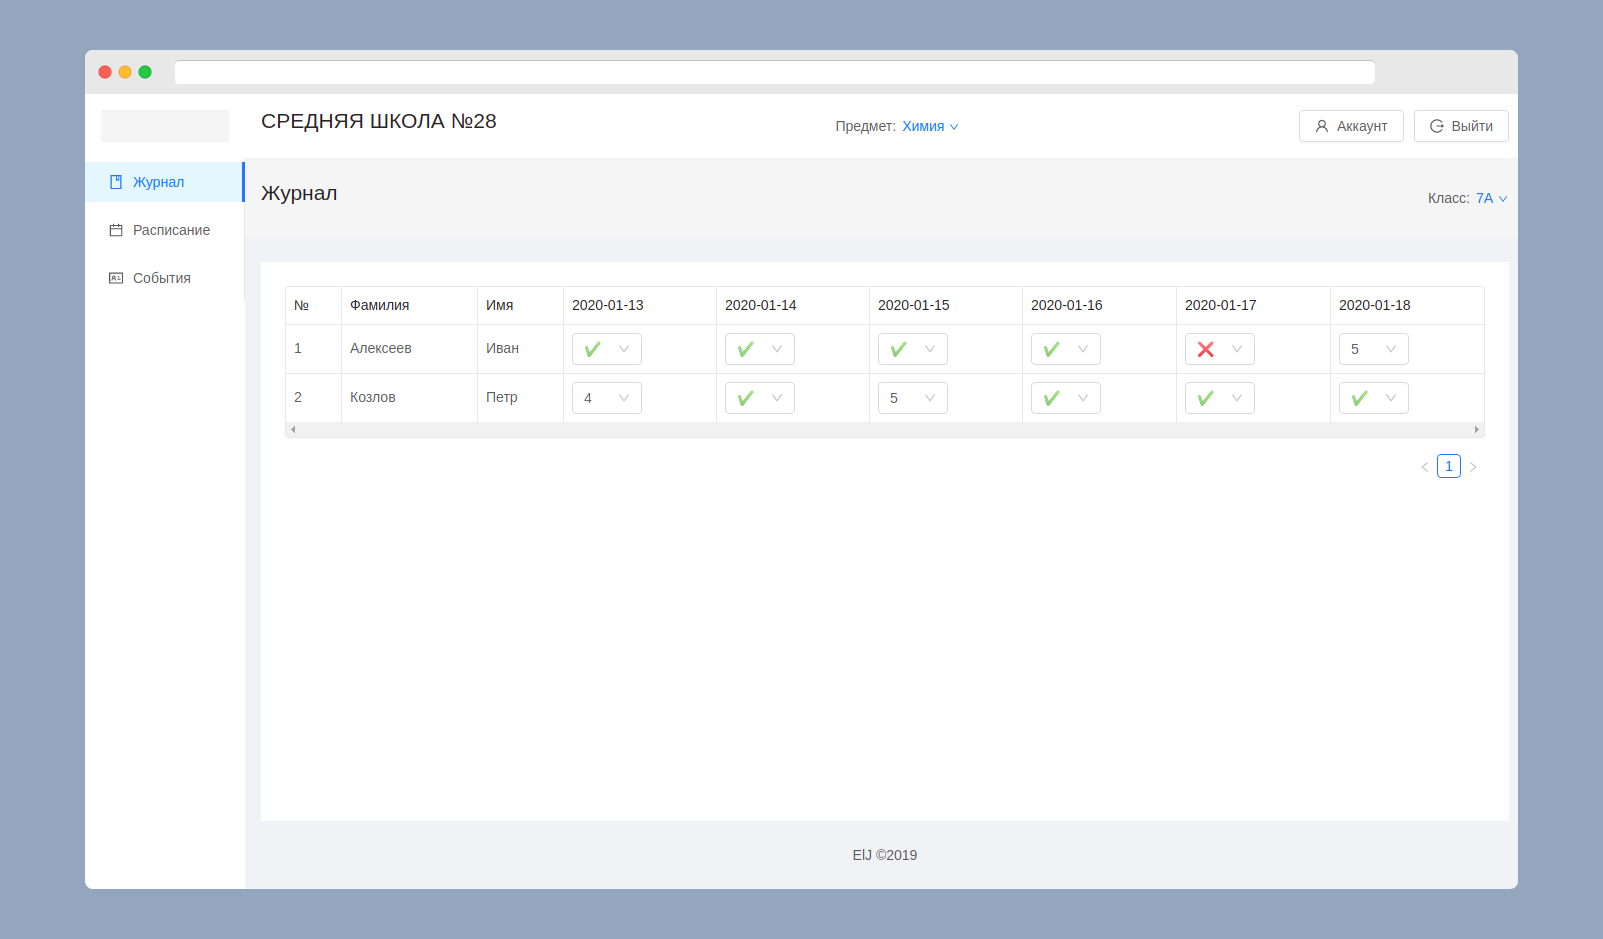Image resolution: width=1603 pixels, height=939 pixels.
Task: Open Алексеев's mark dropdown for 2020-01-14
Action: click(x=760, y=349)
